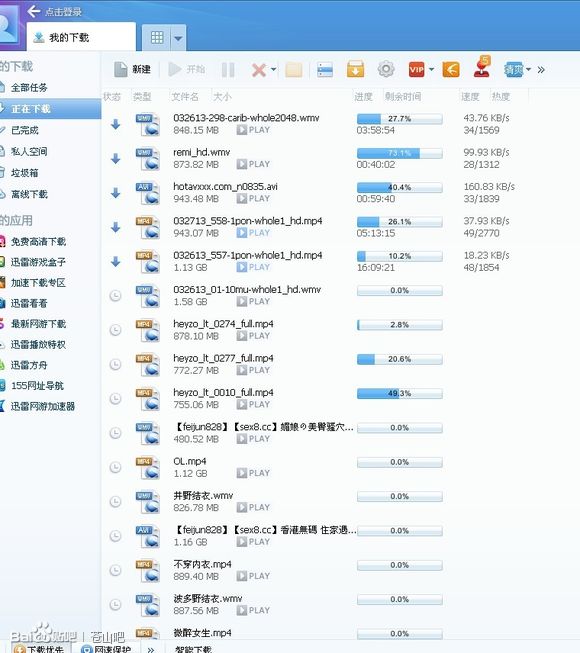
Task: Click the 27.7% progress bar in first row
Action: 400,119
